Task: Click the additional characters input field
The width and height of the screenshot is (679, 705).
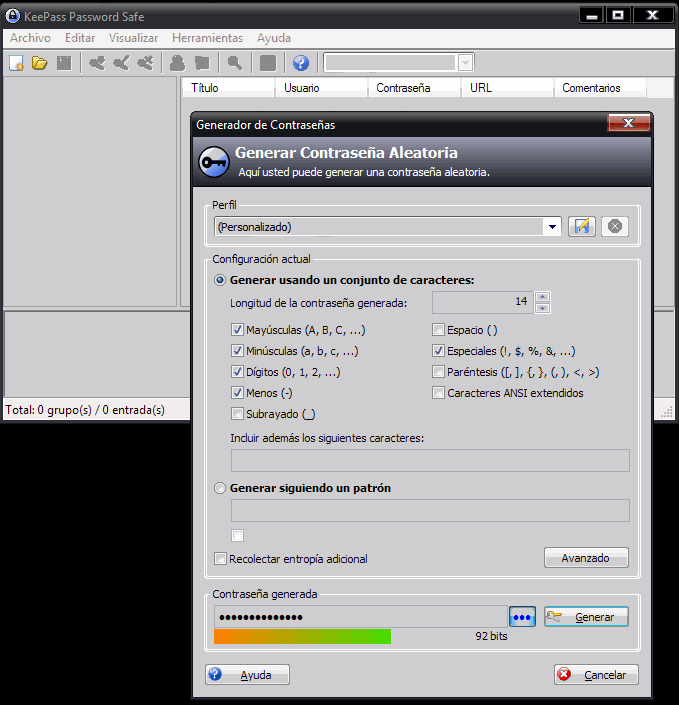Action: pyautogui.click(x=430, y=460)
